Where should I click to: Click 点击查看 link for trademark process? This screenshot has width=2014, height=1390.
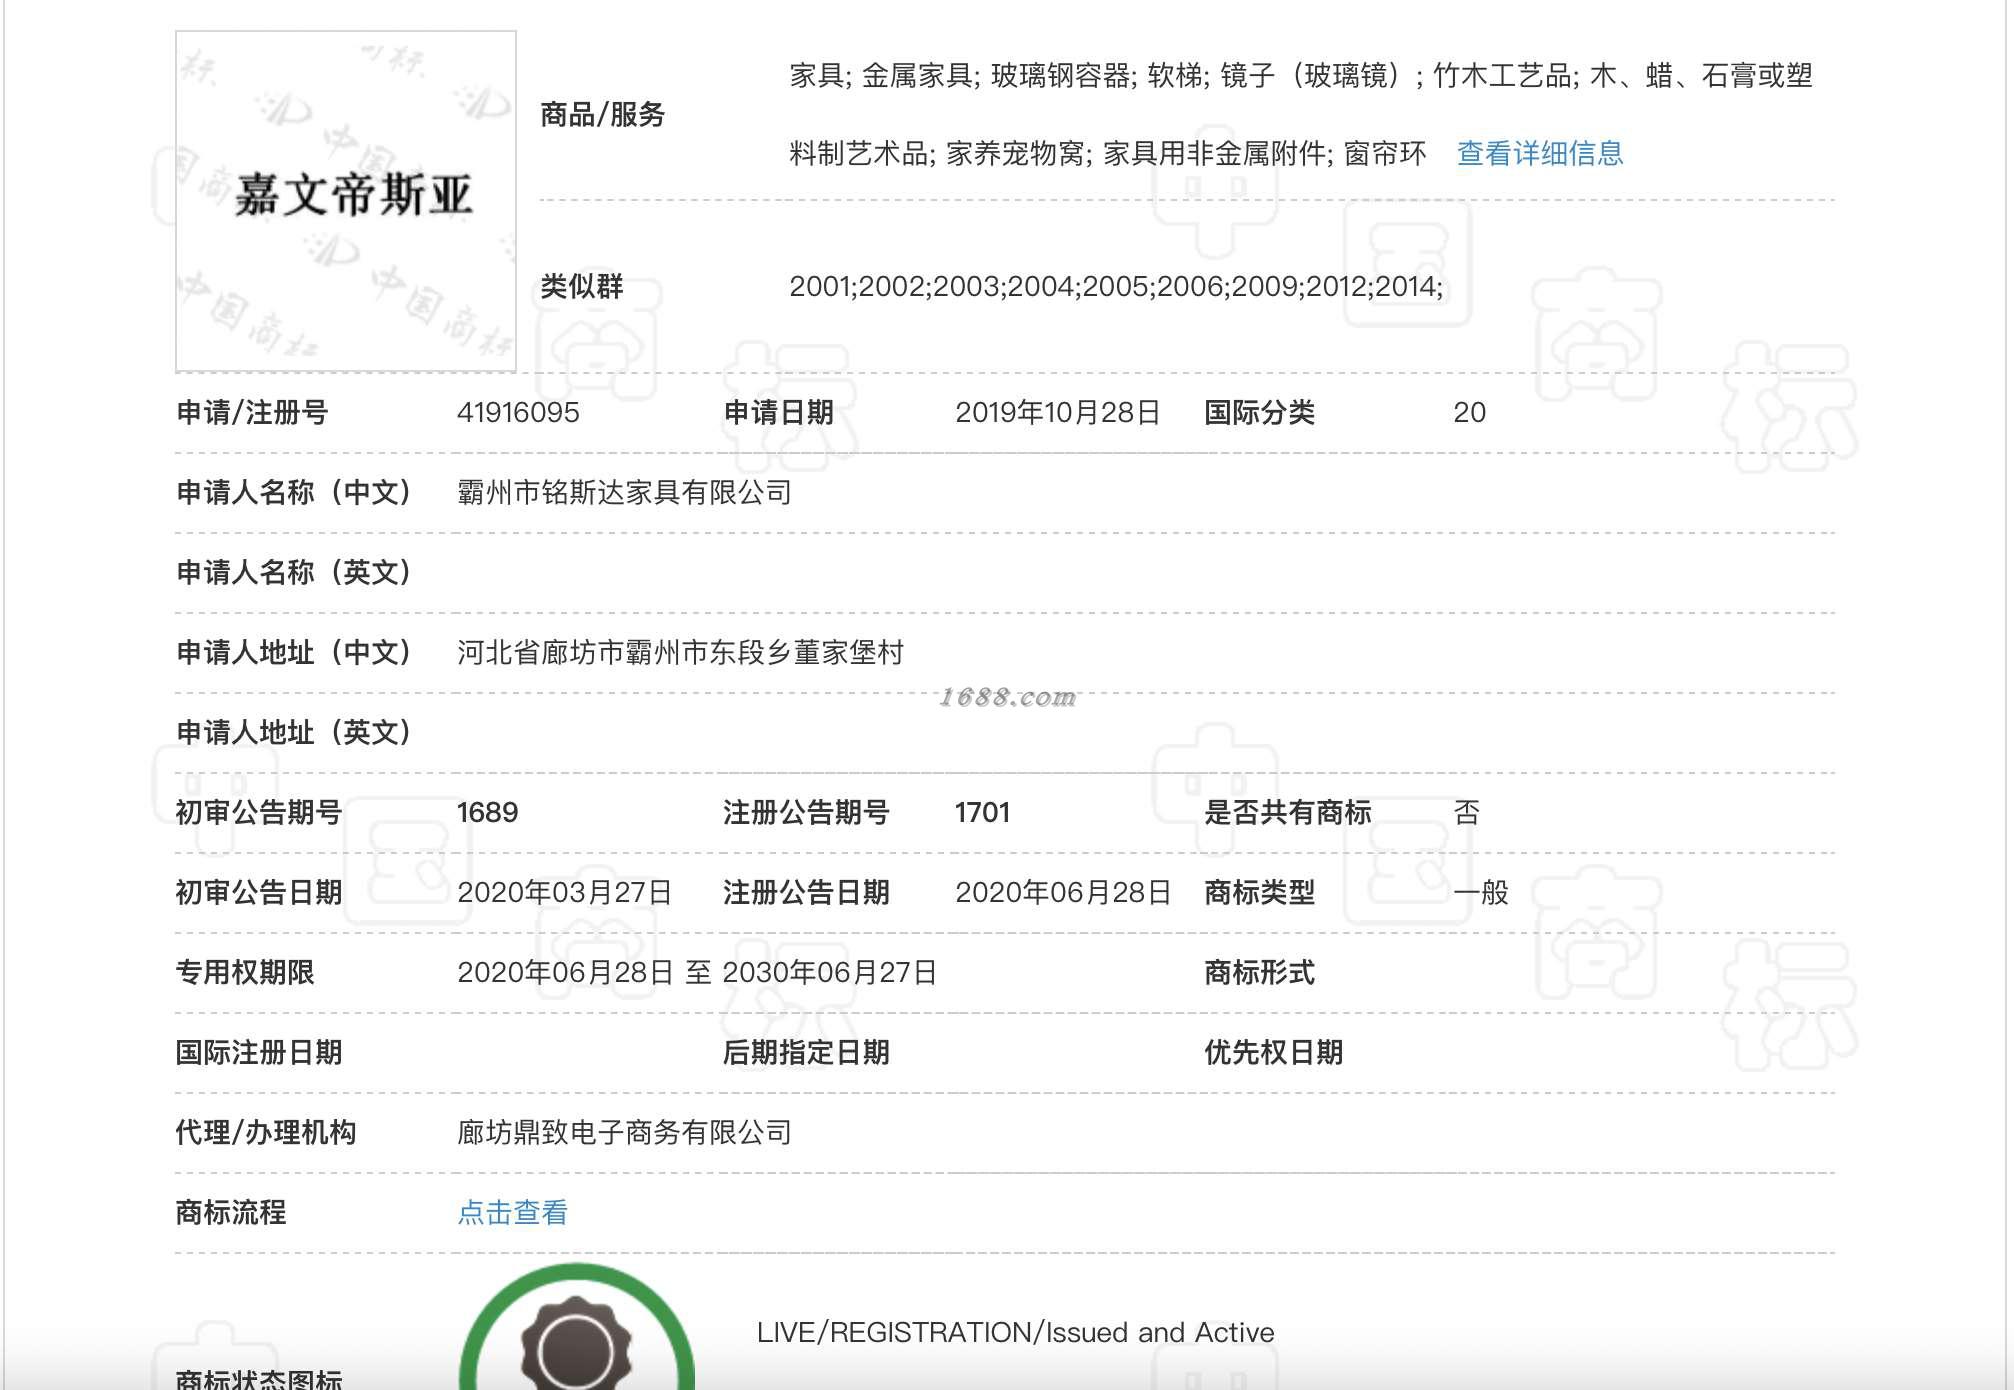point(512,1212)
